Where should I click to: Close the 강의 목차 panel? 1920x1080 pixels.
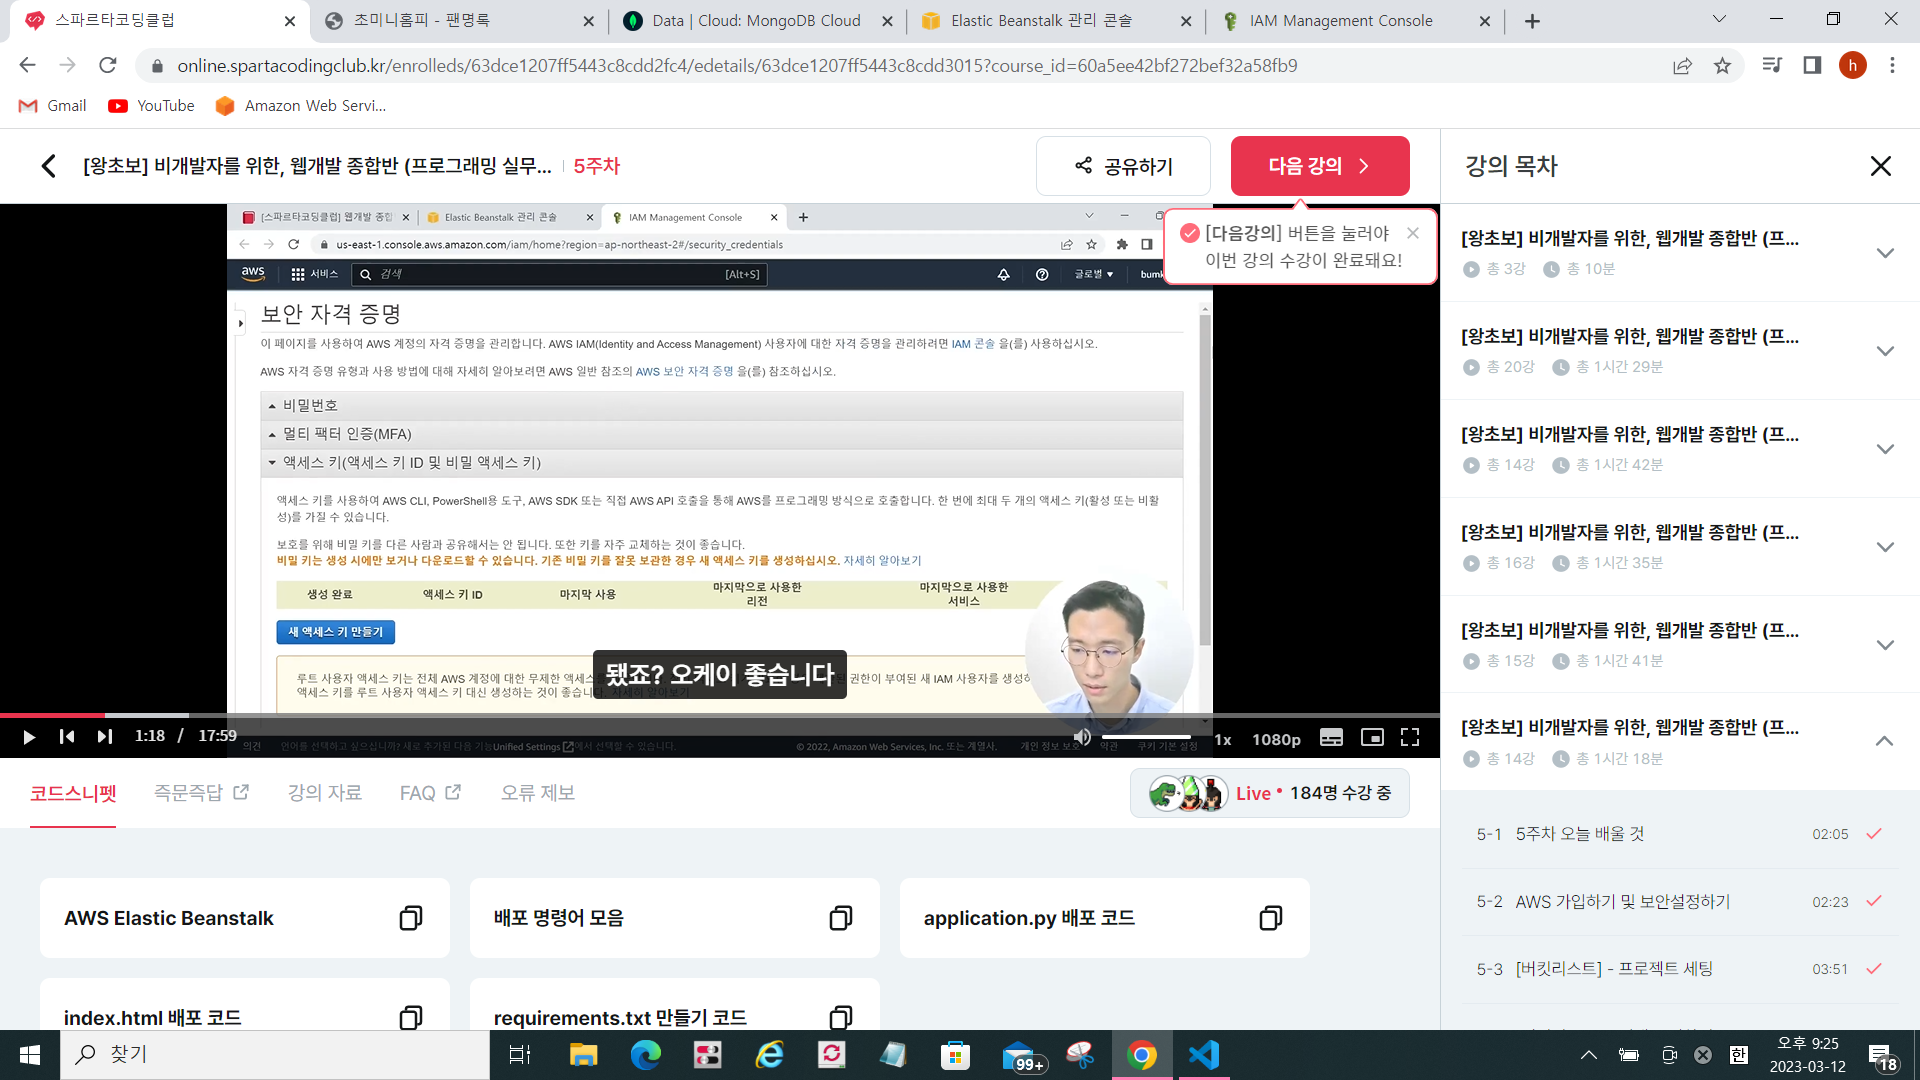click(1881, 166)
